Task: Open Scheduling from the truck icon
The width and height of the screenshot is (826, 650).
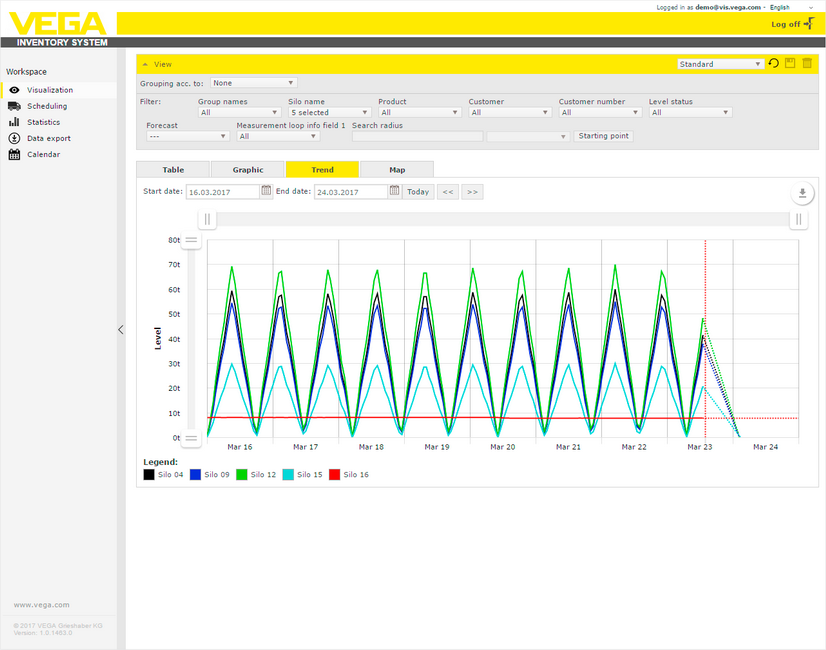Action: 15,106
